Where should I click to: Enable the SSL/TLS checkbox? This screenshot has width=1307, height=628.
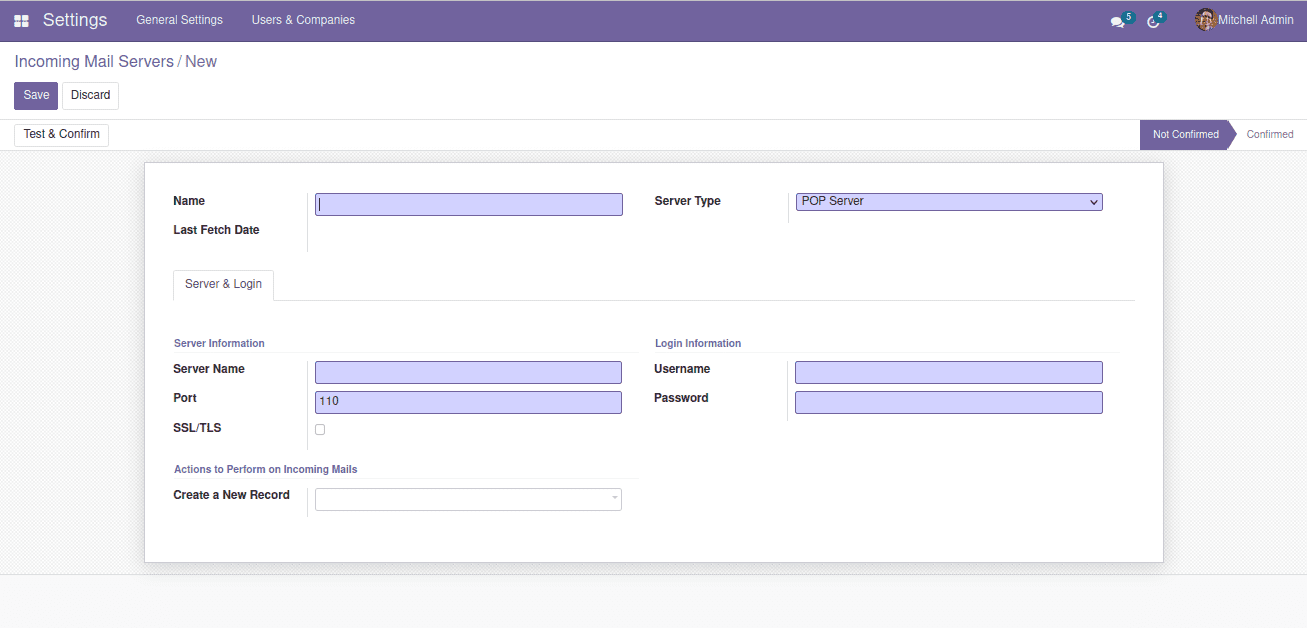tap(320, 429)
